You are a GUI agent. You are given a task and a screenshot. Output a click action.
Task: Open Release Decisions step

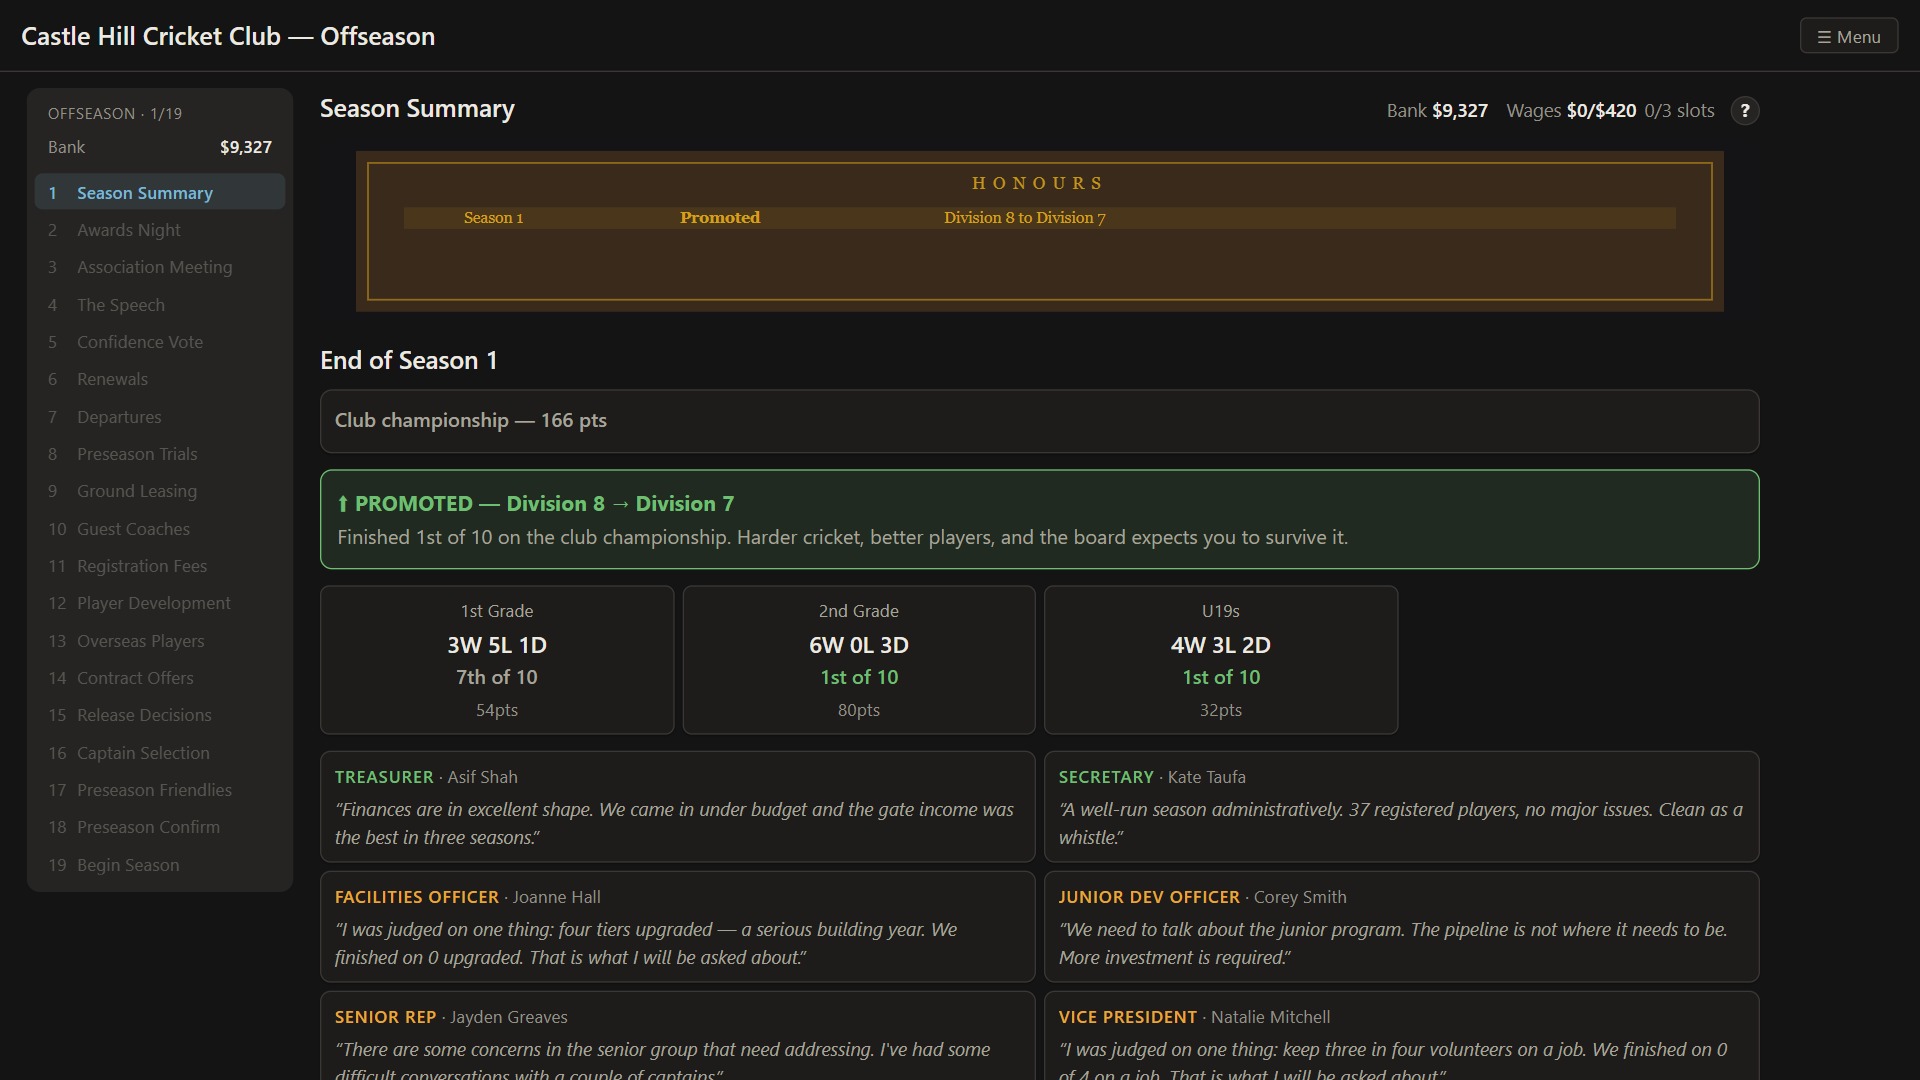click(x=160, y=715)
